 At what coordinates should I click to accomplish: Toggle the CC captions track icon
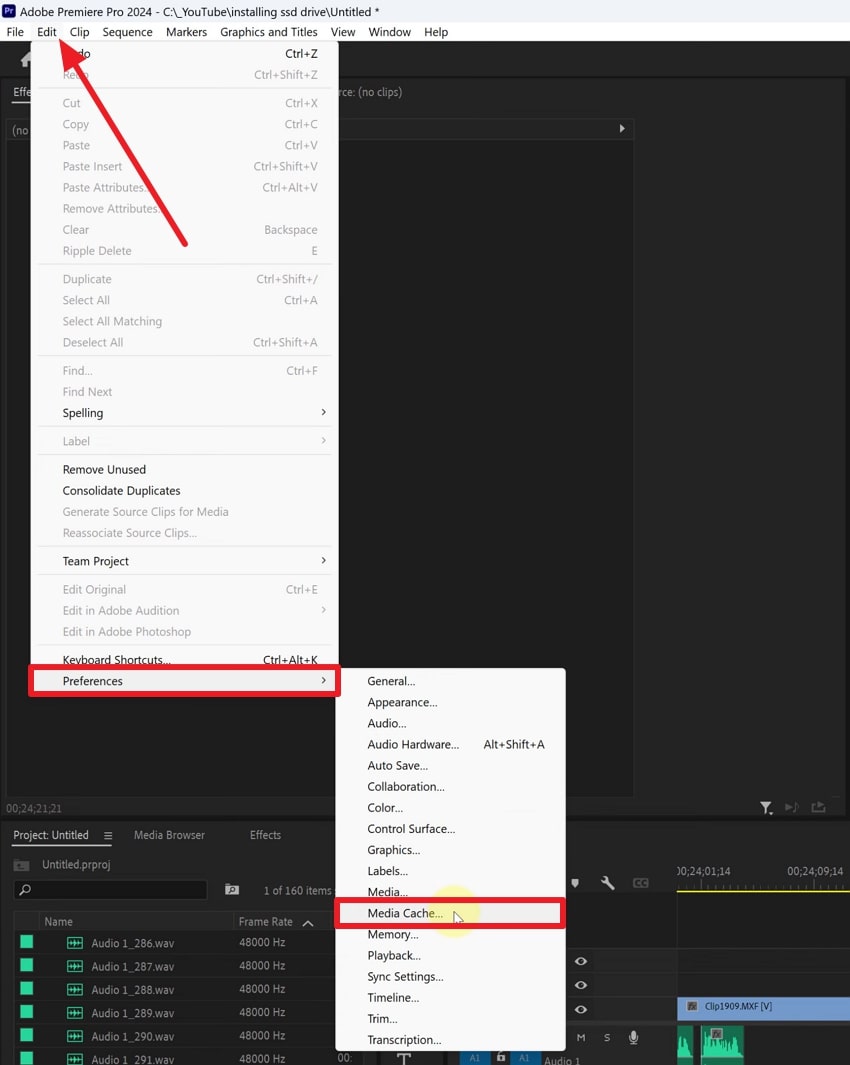point(640,883)
